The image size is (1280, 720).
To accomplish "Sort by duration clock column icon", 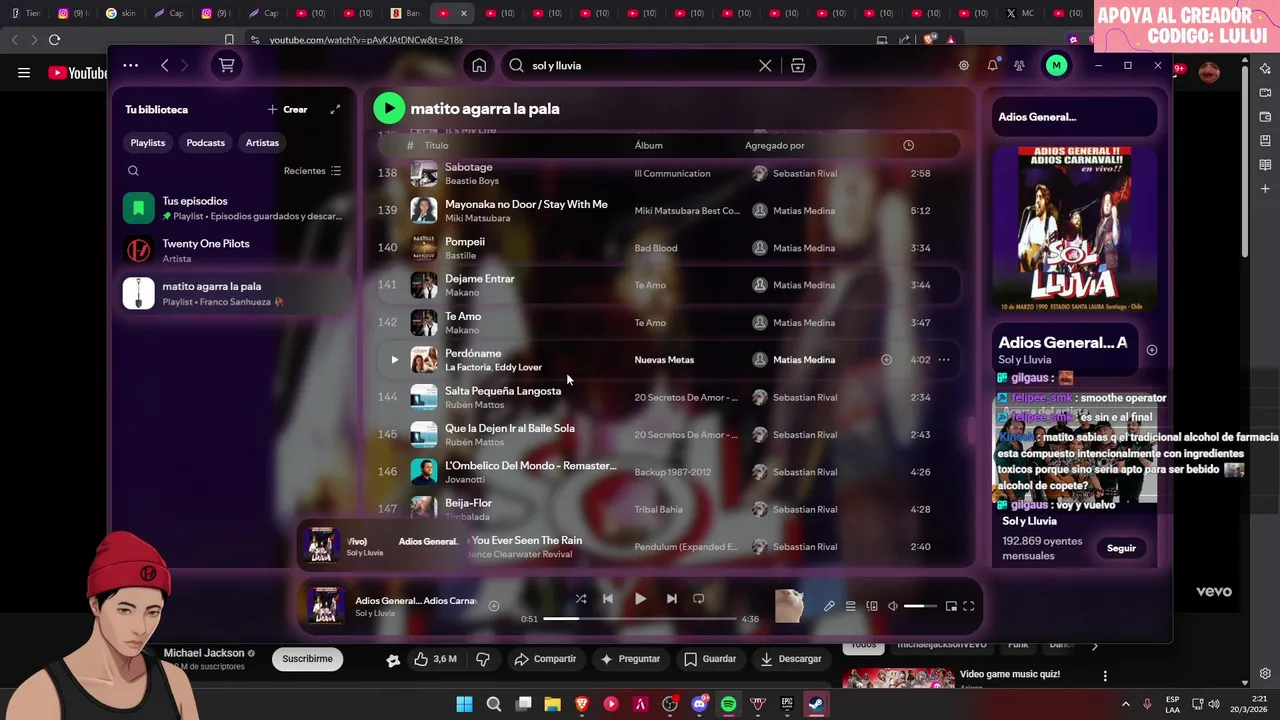I will (x=908, y=145).
